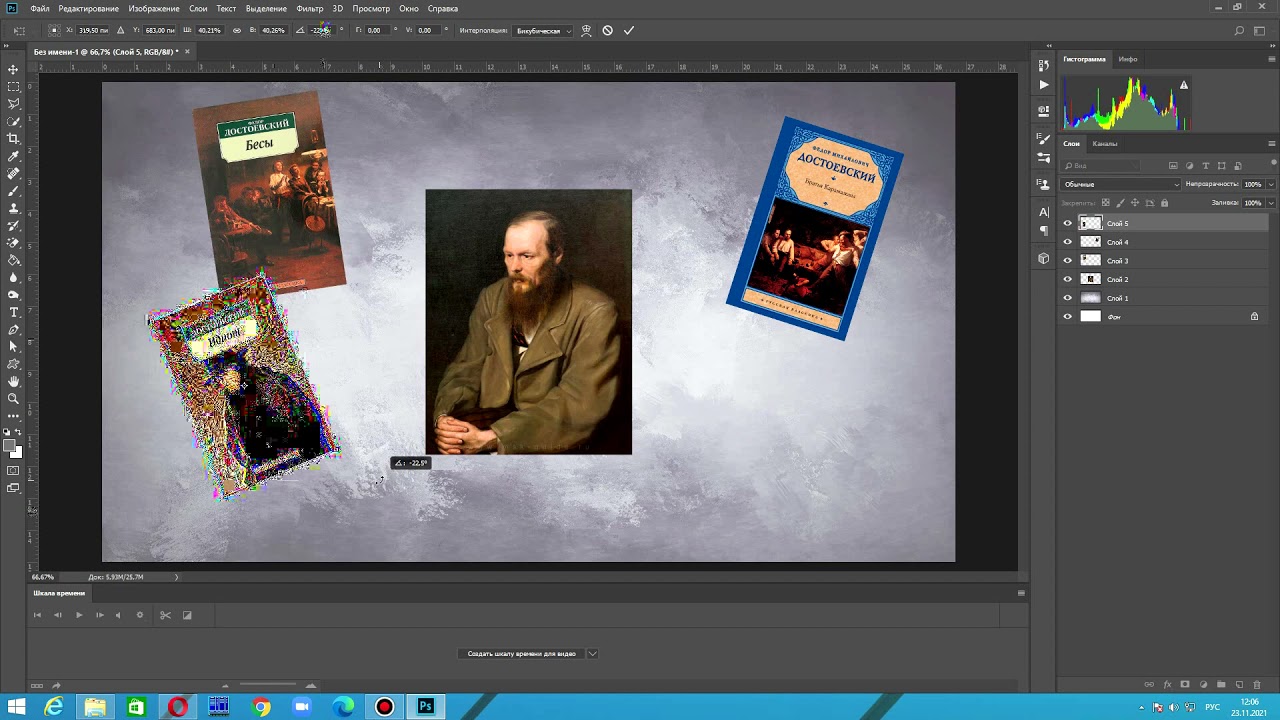Viewport: 1280px width, 720px height.
Task: Click the rotation angle input field
Action: pyautogui.click(x=322, y=30)
